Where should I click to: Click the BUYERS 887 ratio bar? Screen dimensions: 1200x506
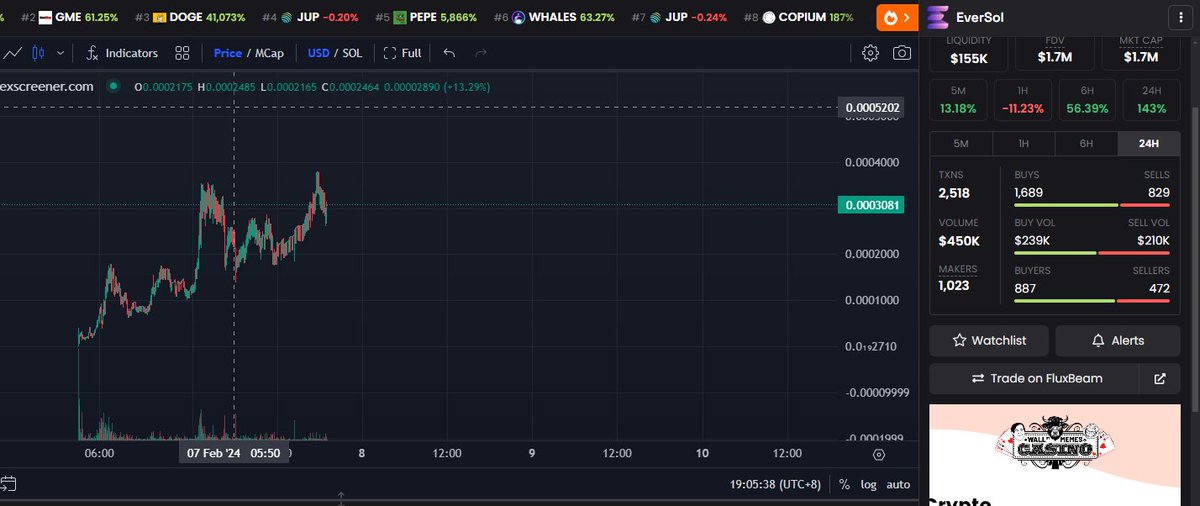pos(1064,301)
